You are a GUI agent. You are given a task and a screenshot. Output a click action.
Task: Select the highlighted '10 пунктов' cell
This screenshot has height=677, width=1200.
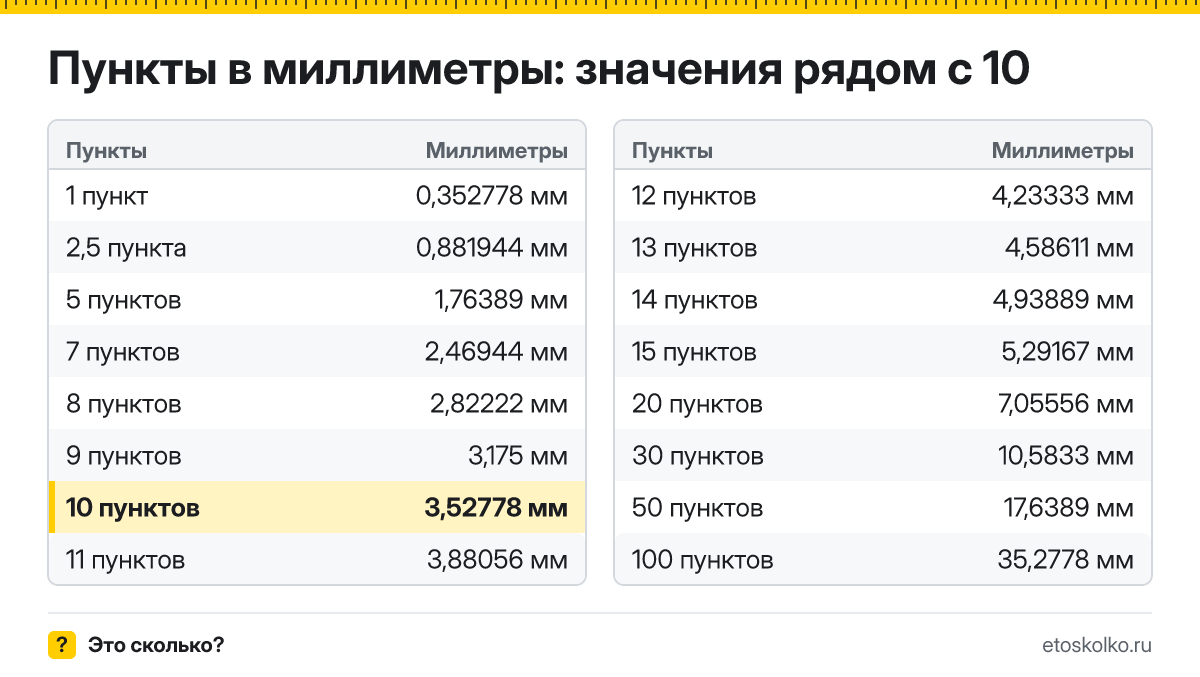(133, 508)
